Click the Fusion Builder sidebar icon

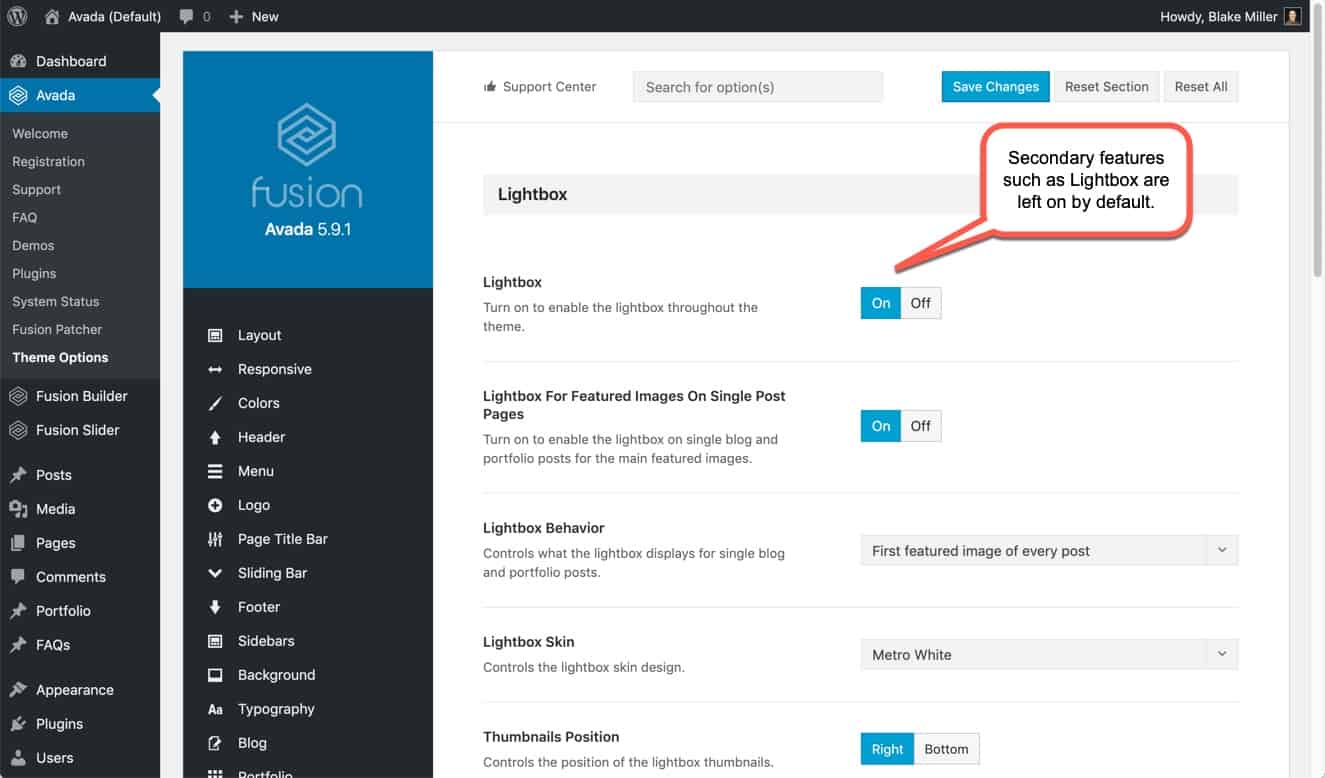tap(18, 396)
